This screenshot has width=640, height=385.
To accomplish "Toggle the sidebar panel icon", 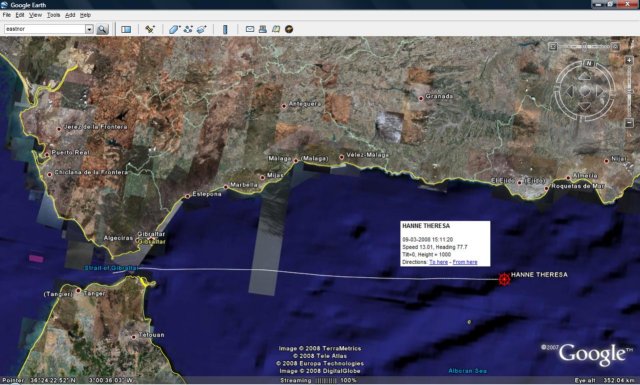I will 126,29.
